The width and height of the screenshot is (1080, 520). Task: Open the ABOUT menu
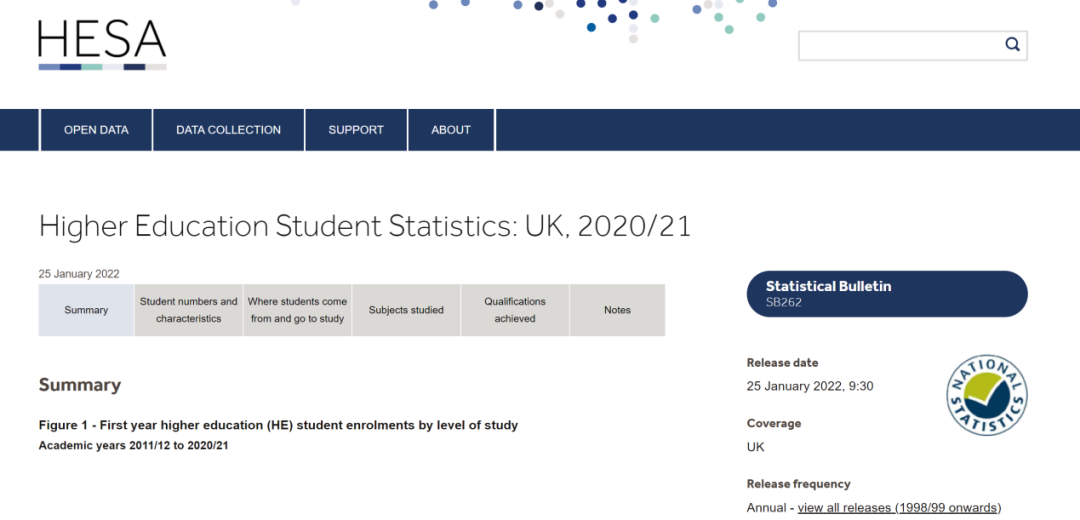(x=451, y=129)
